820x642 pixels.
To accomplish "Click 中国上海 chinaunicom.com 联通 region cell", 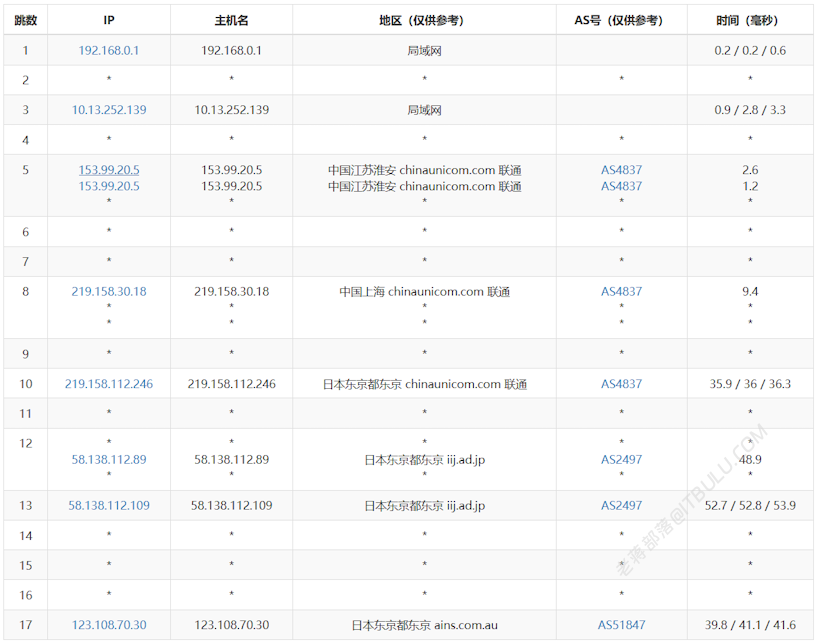I will 424,291.
